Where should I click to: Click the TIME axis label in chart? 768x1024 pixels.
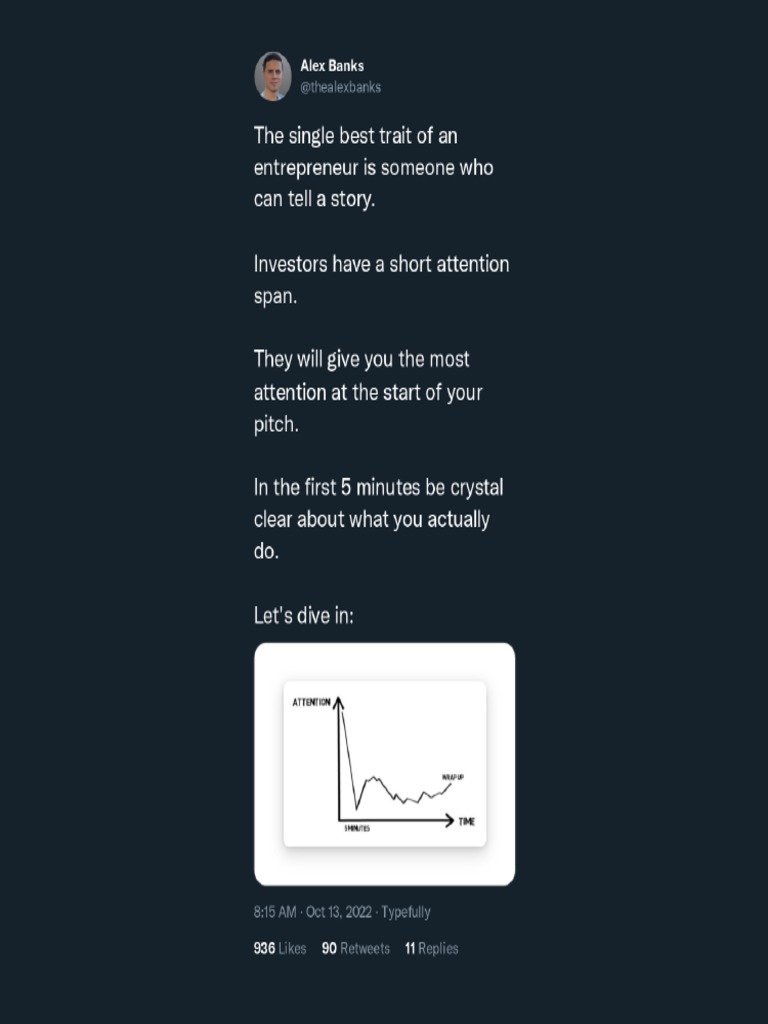(467, 822)
